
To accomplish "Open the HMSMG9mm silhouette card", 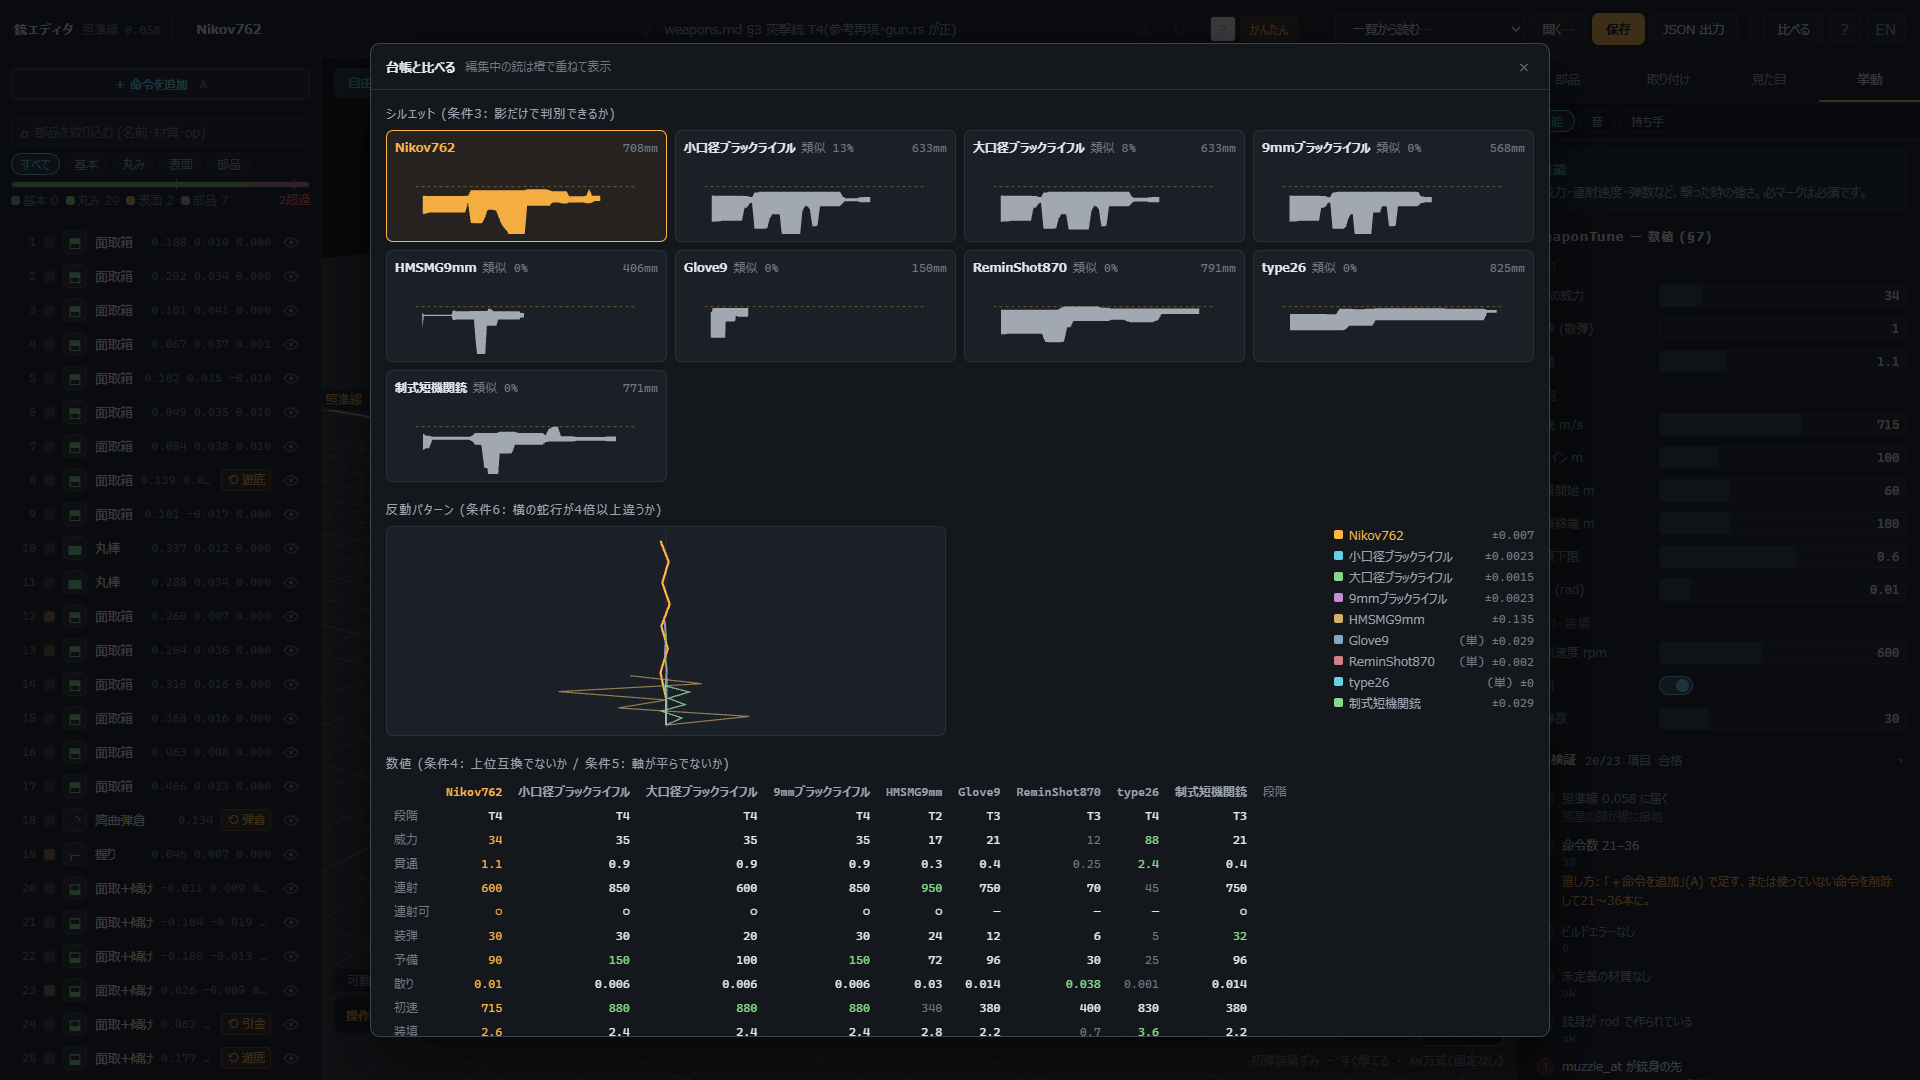I will 526,306.
